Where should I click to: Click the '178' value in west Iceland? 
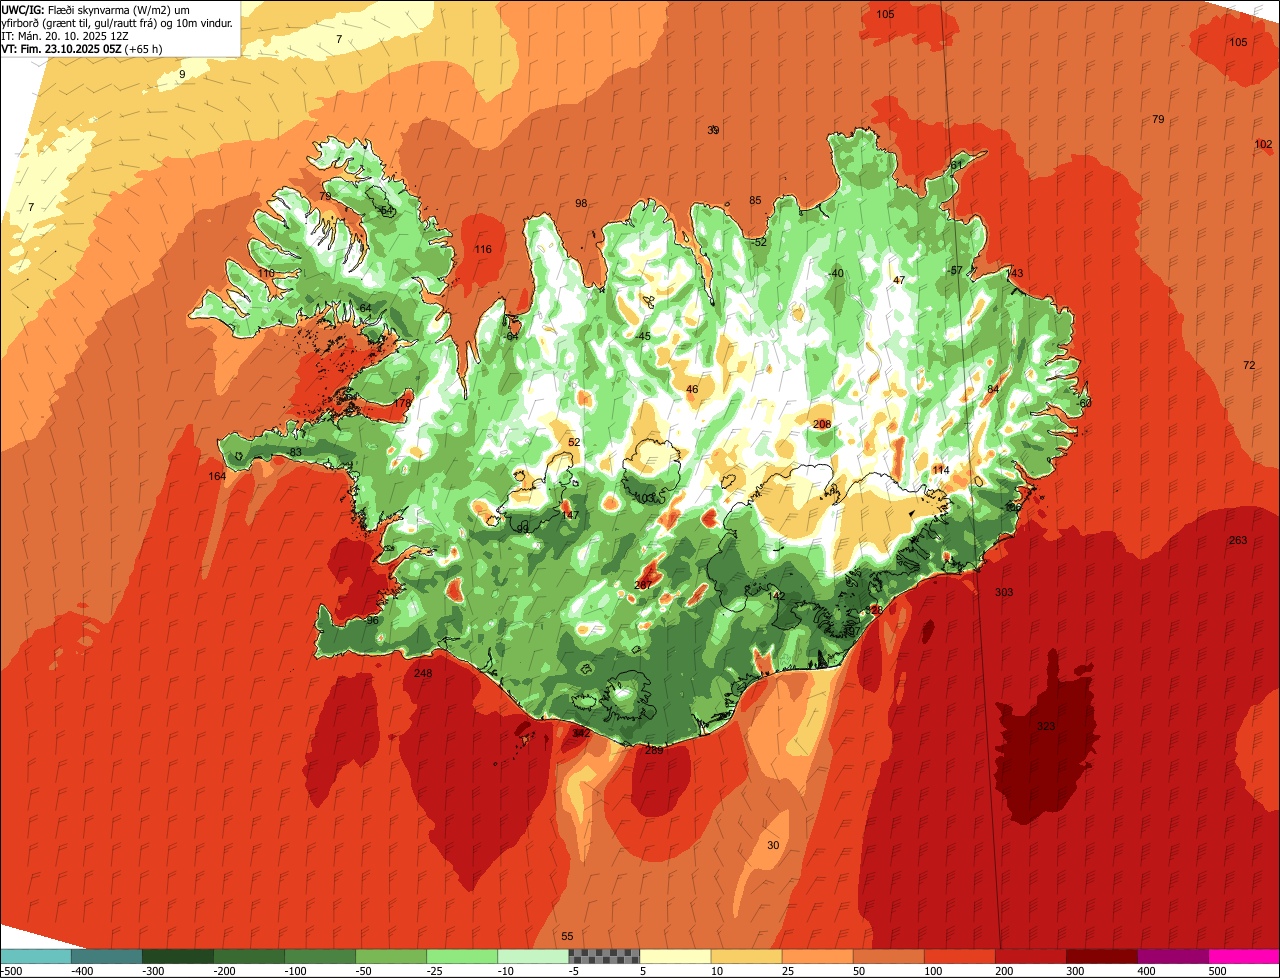point(403,403)
